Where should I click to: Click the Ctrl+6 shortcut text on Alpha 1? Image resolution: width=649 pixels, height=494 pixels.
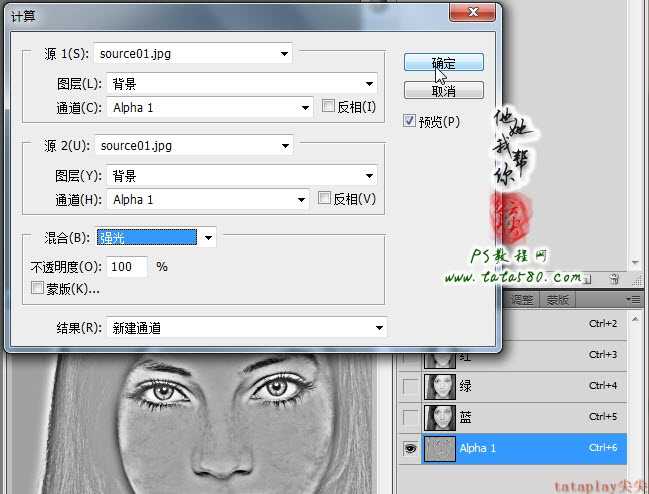[603, 448]
